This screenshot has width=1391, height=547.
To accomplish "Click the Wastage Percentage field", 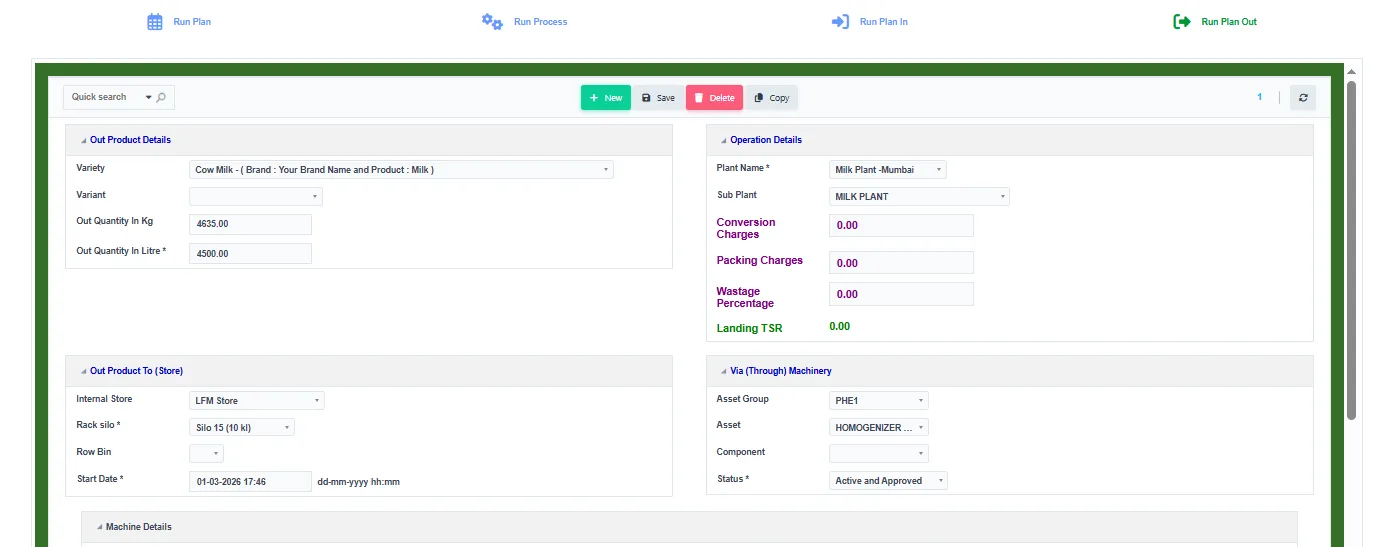I will (x=901, y=295).
